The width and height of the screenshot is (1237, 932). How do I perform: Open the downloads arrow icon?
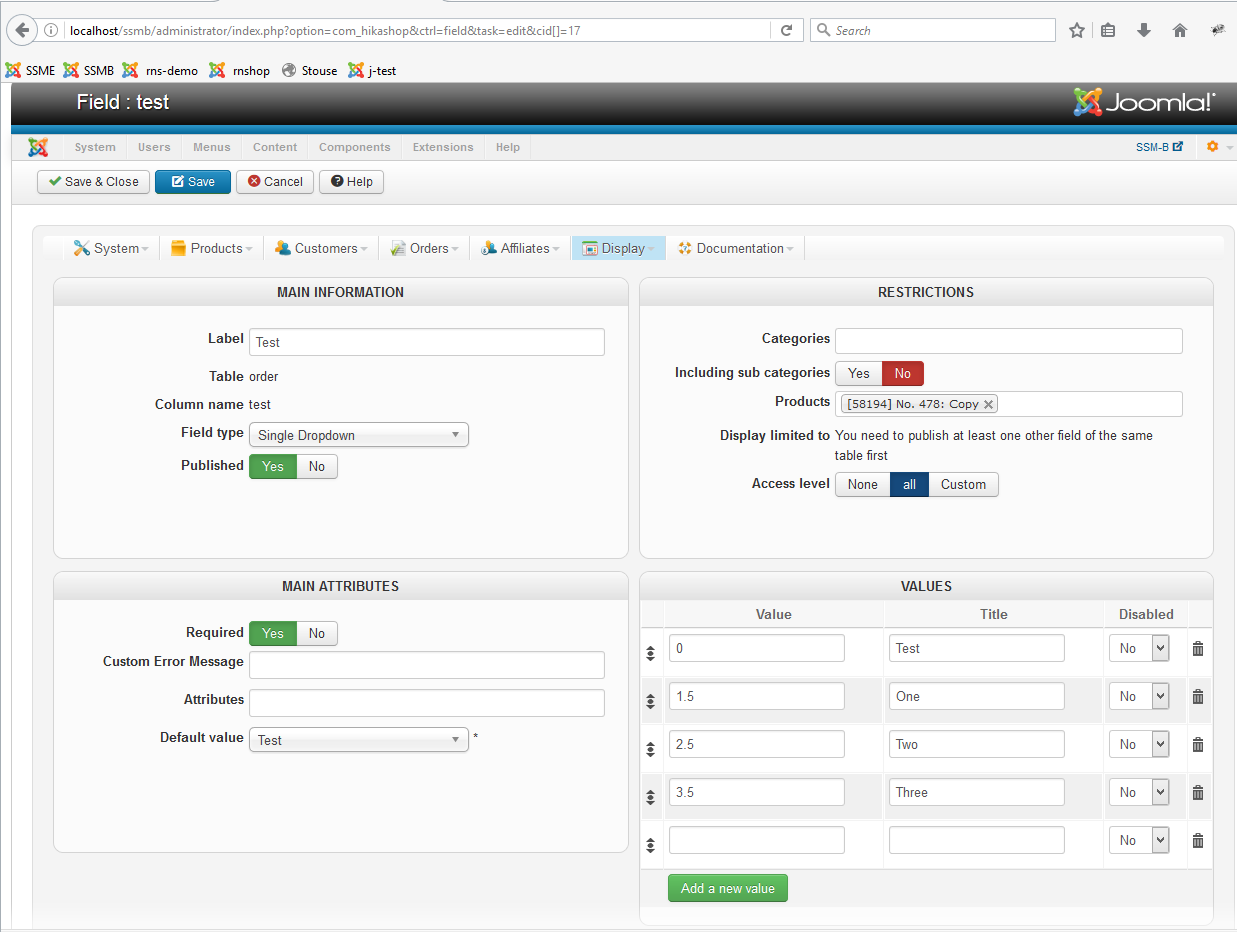click(x=1144, y=30)
